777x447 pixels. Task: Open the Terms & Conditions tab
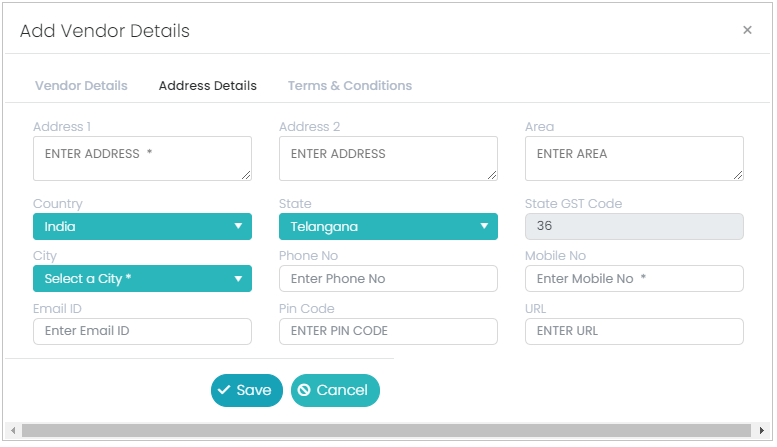click(350, 86)
